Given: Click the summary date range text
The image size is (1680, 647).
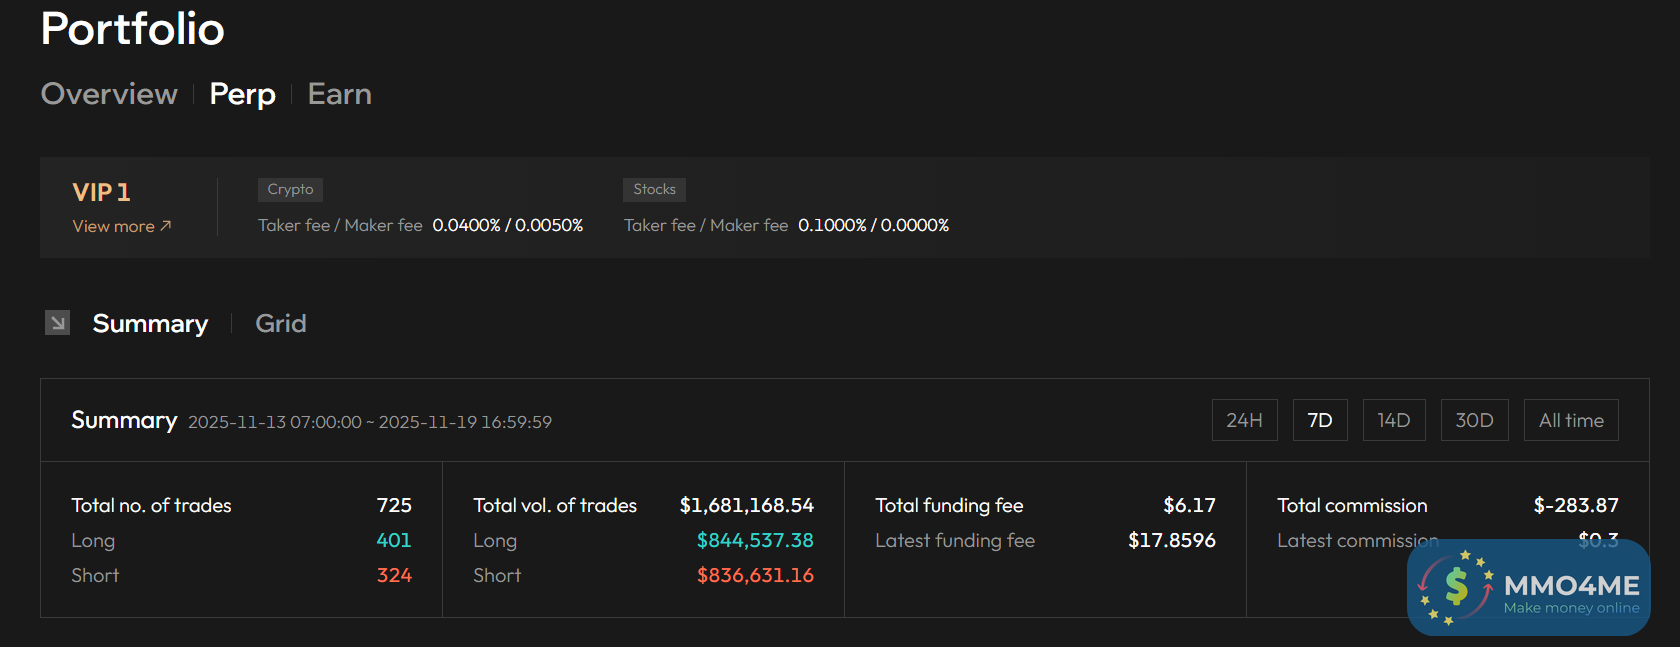Looking at the screenshot, I should (x=370, y=422).
